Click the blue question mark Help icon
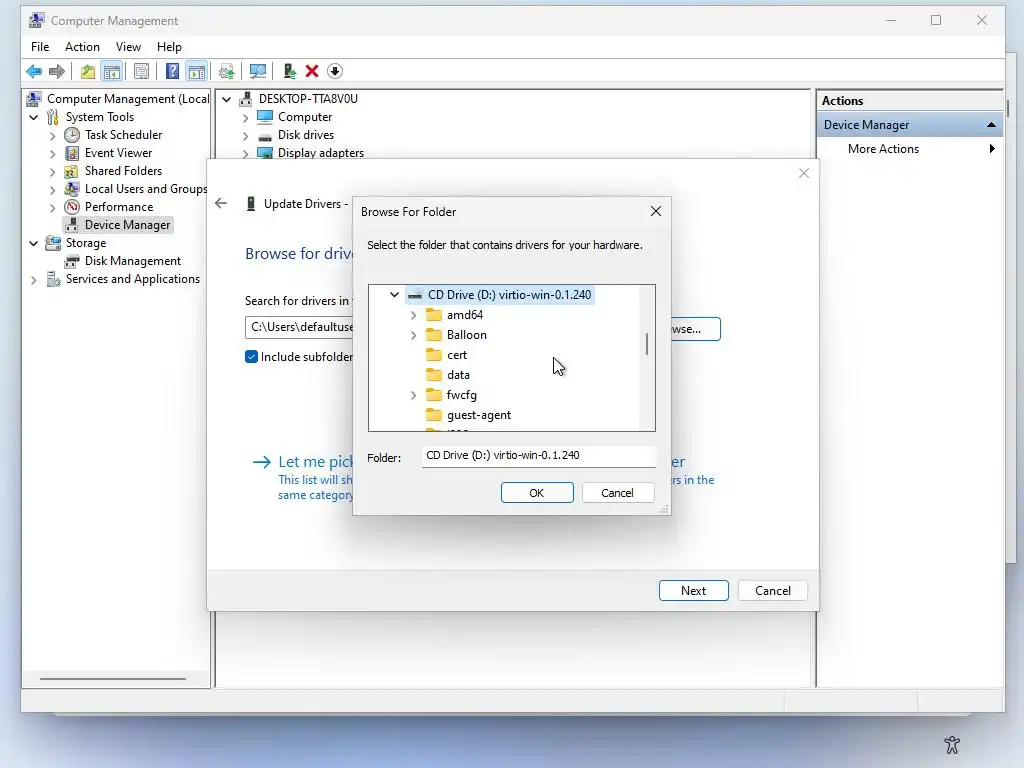The height and width of the screenshot is (768, 1024). coord(172,71)
